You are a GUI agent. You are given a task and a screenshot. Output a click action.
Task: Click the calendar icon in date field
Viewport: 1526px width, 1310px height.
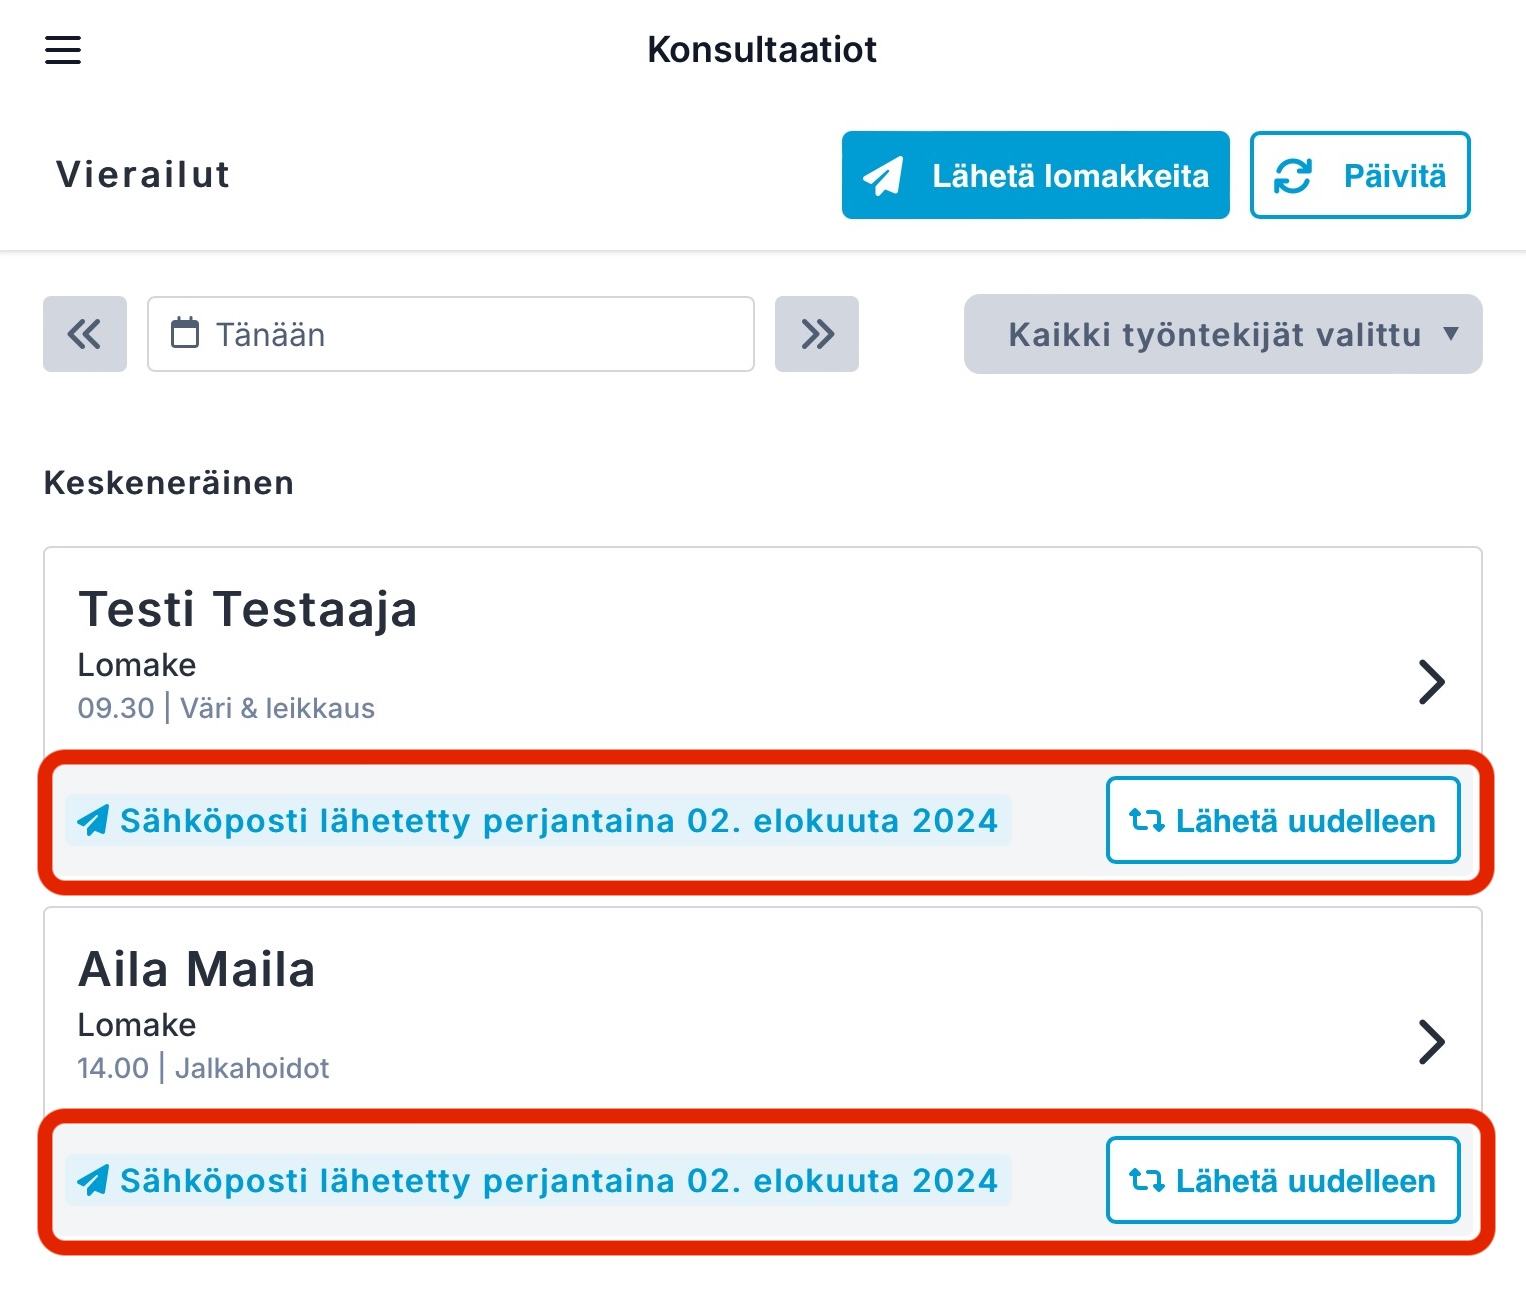pyautogui.click(x=185, y=333)
